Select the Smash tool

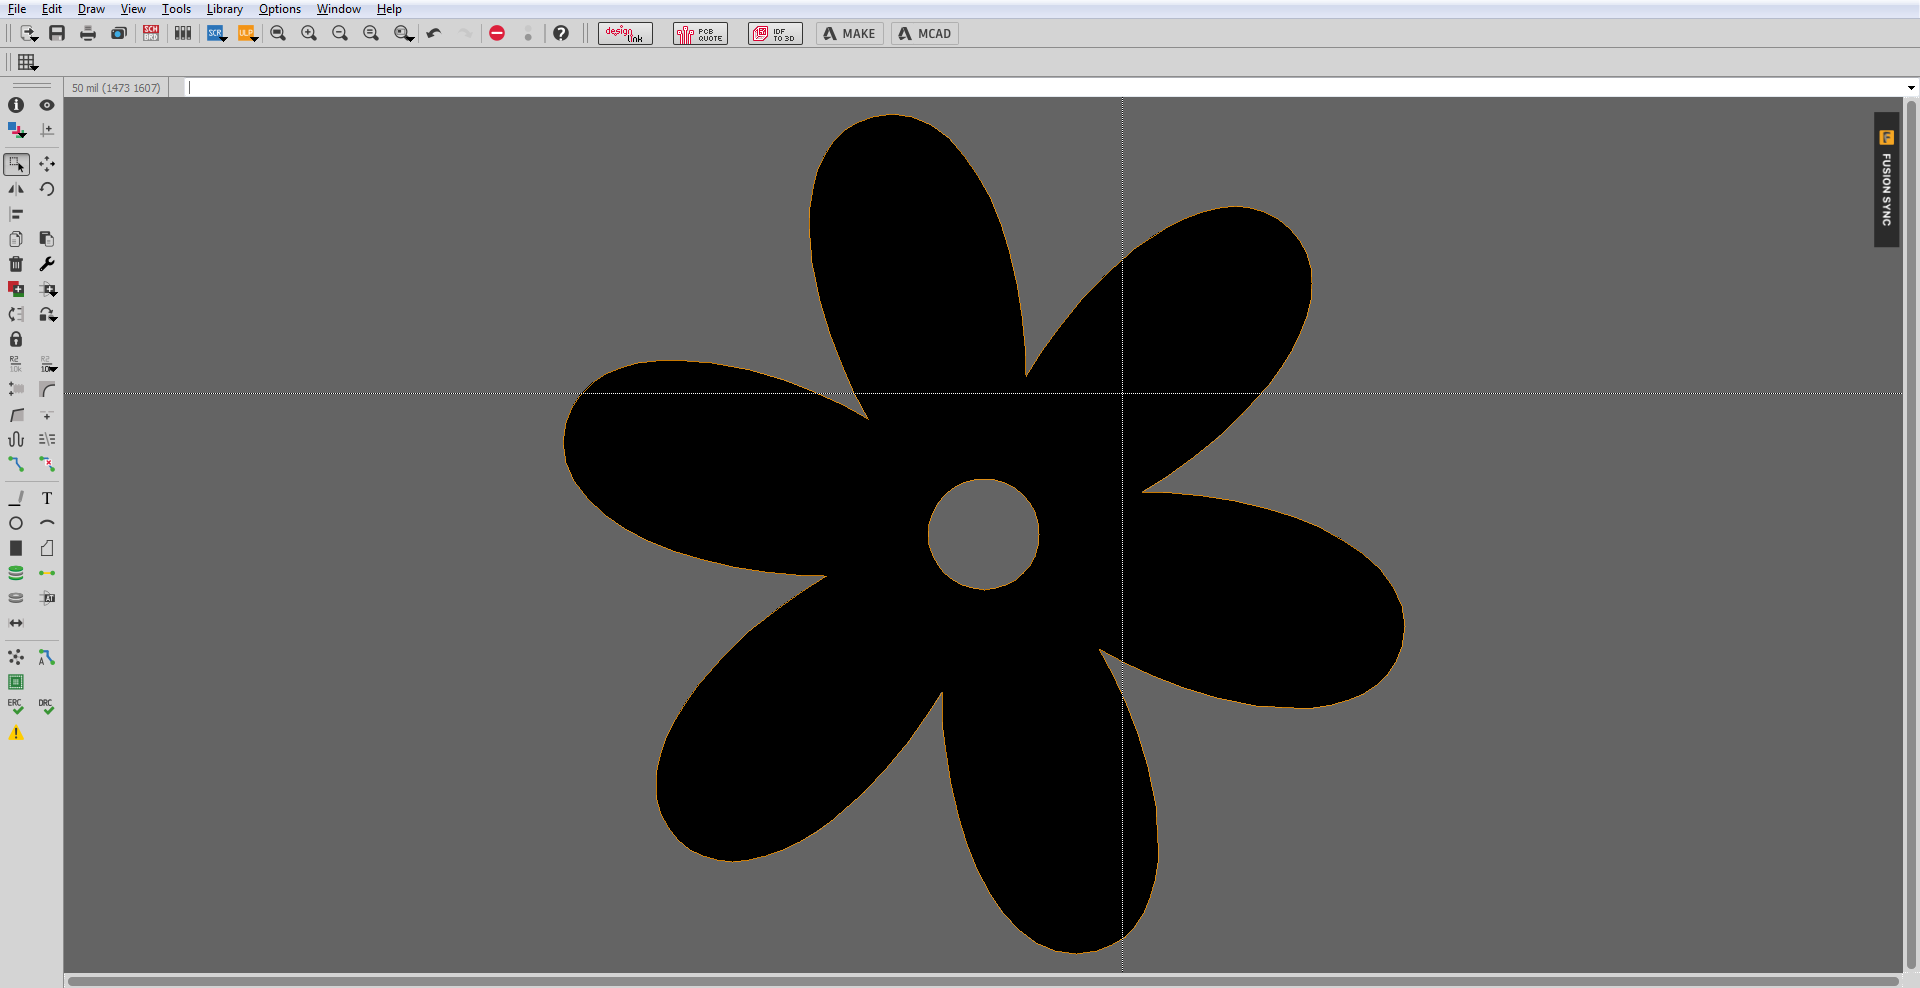16,389
